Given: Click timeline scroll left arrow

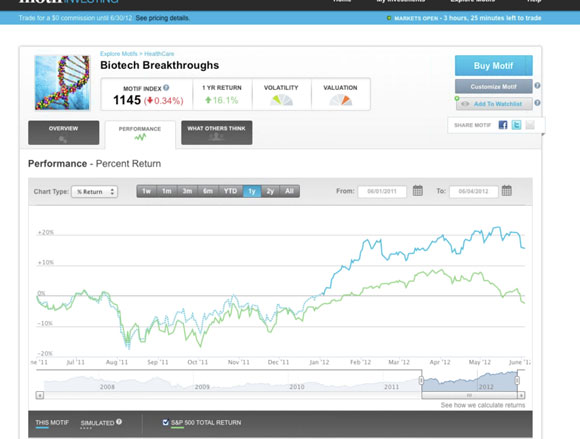Looking at the screenshot, I should 40,395.
